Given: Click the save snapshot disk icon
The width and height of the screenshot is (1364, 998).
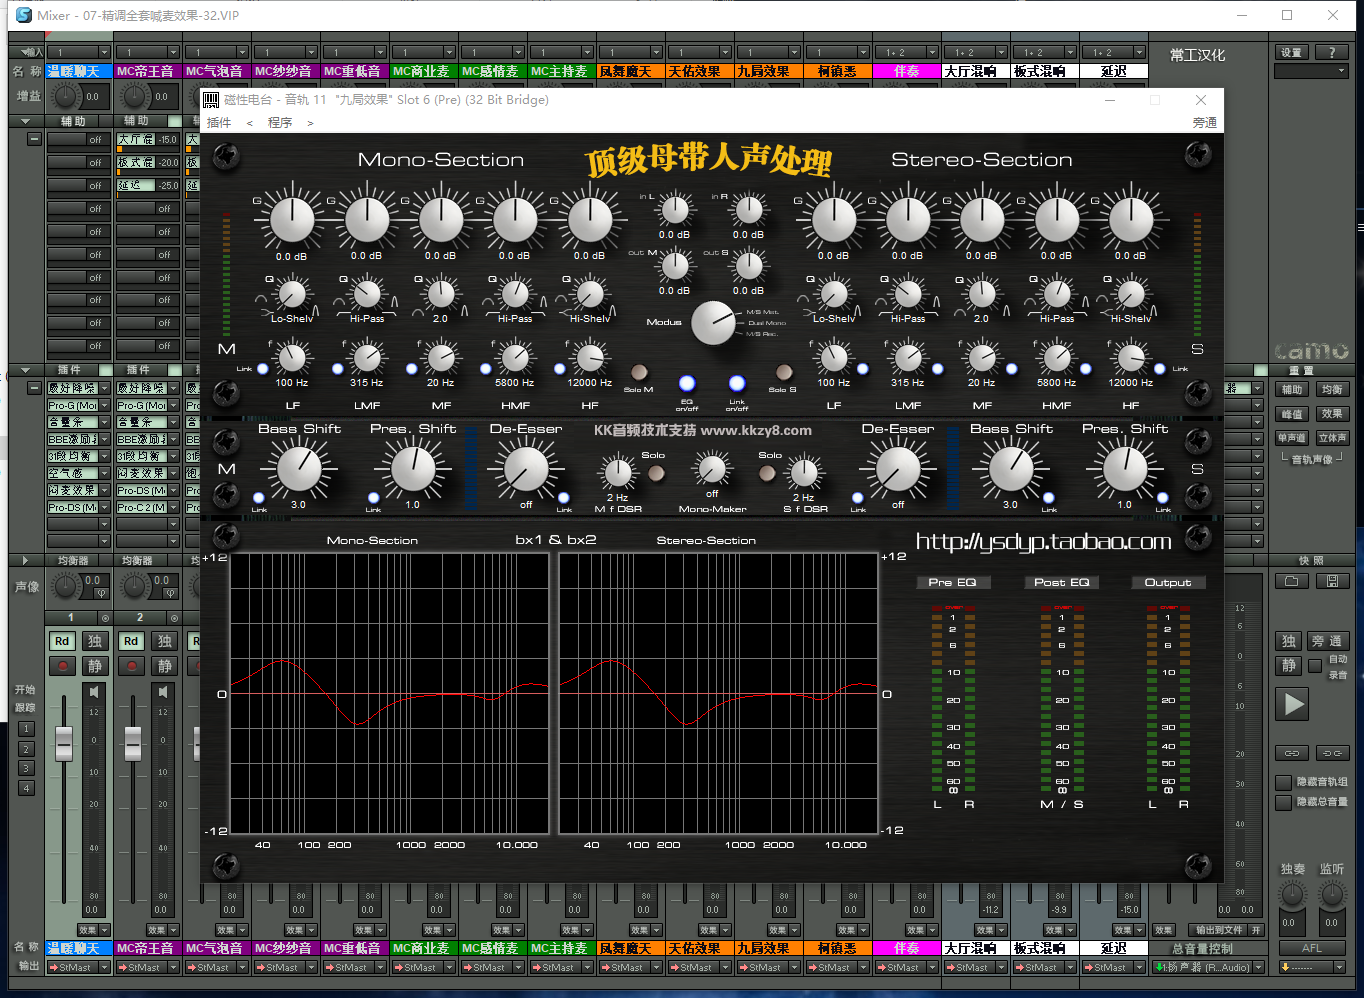Looking at the screenshot, I should point(1331,581).
